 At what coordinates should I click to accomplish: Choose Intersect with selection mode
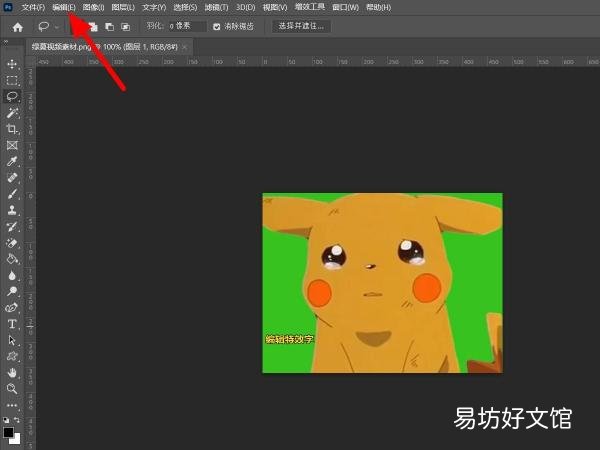(126, 26)
